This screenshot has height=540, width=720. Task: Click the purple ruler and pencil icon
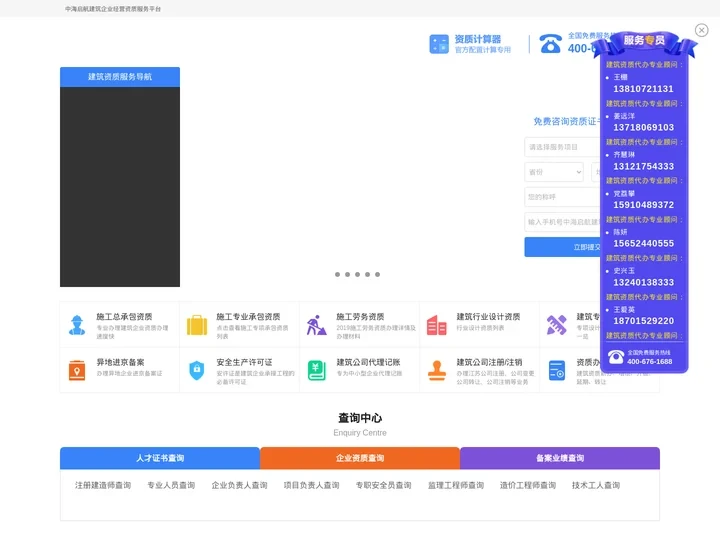(x=557, y=325)
